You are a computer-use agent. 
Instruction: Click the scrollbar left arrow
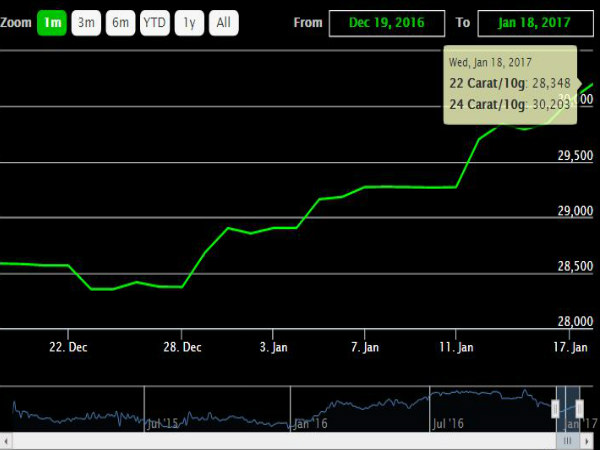6,440
